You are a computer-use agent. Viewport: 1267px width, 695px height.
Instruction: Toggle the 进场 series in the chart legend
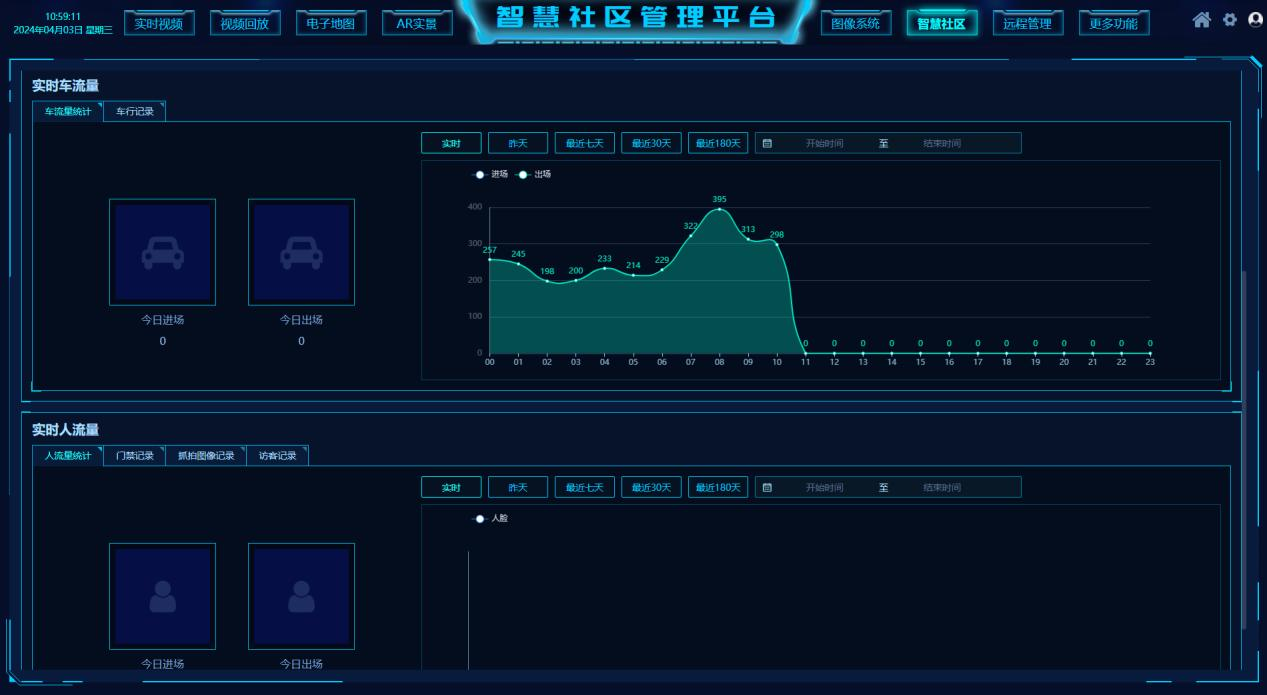[490, 174]
